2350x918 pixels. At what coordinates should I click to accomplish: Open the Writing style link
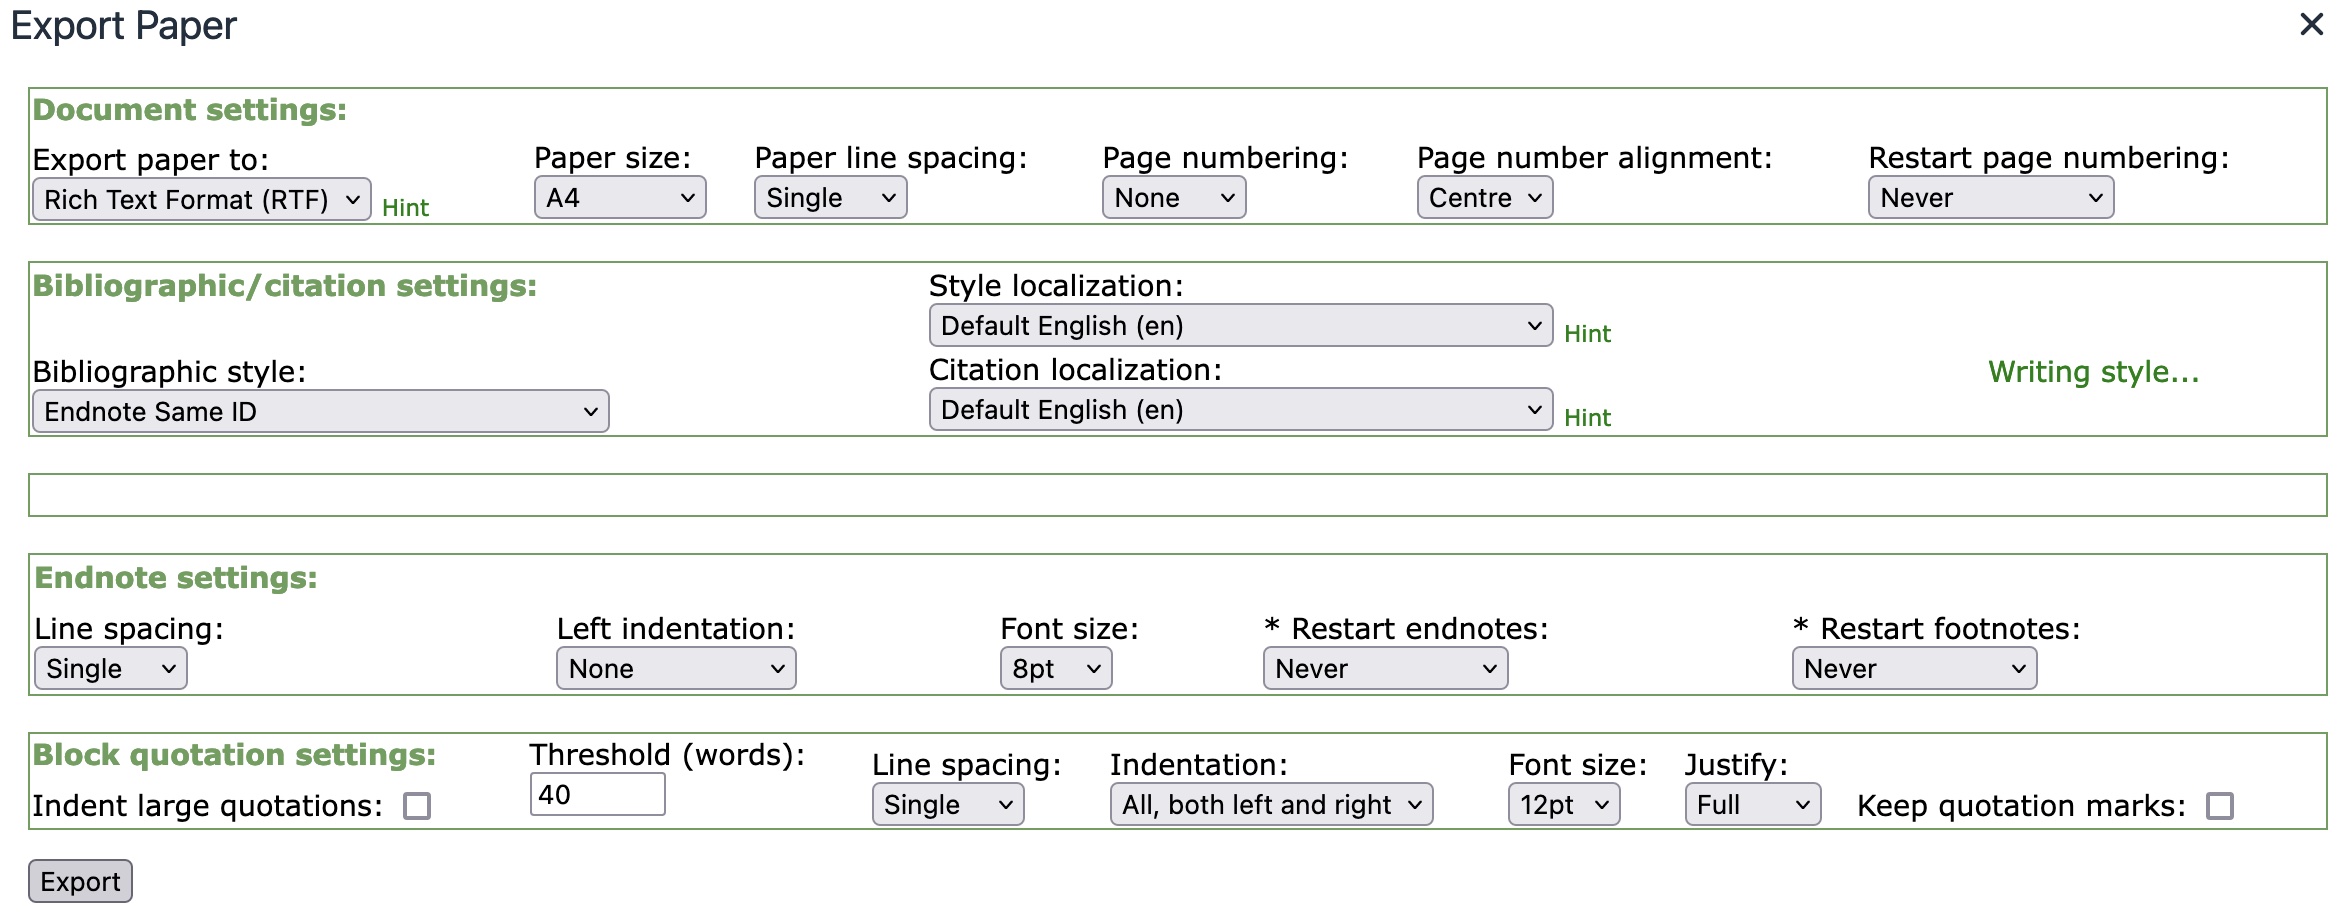pos(2092,371)
